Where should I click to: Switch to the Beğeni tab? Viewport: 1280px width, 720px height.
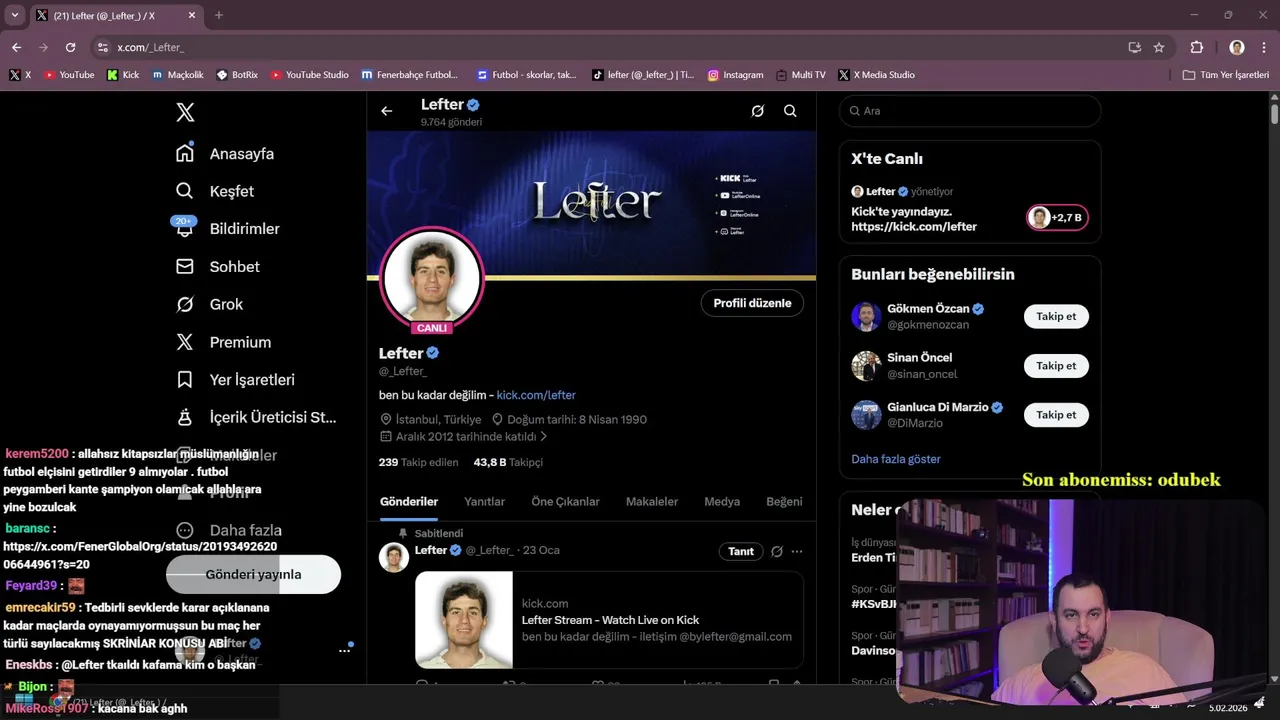[784, 502]
